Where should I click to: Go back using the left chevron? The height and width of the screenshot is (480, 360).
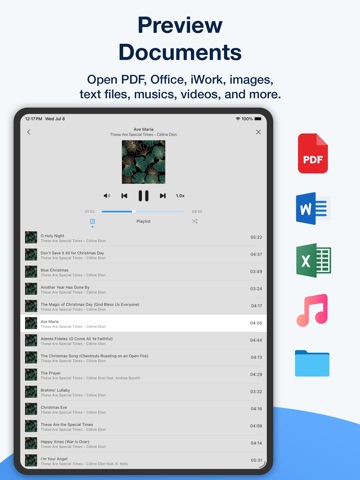pos(29,132)
